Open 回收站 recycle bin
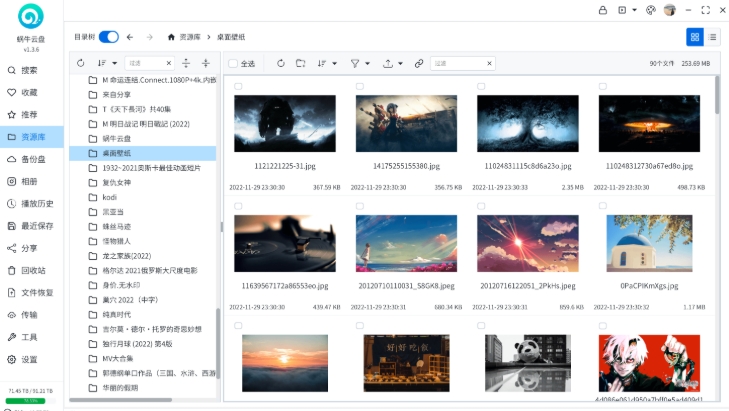The height and width of the screenshot is (411, 729). (x=33, y=270)
